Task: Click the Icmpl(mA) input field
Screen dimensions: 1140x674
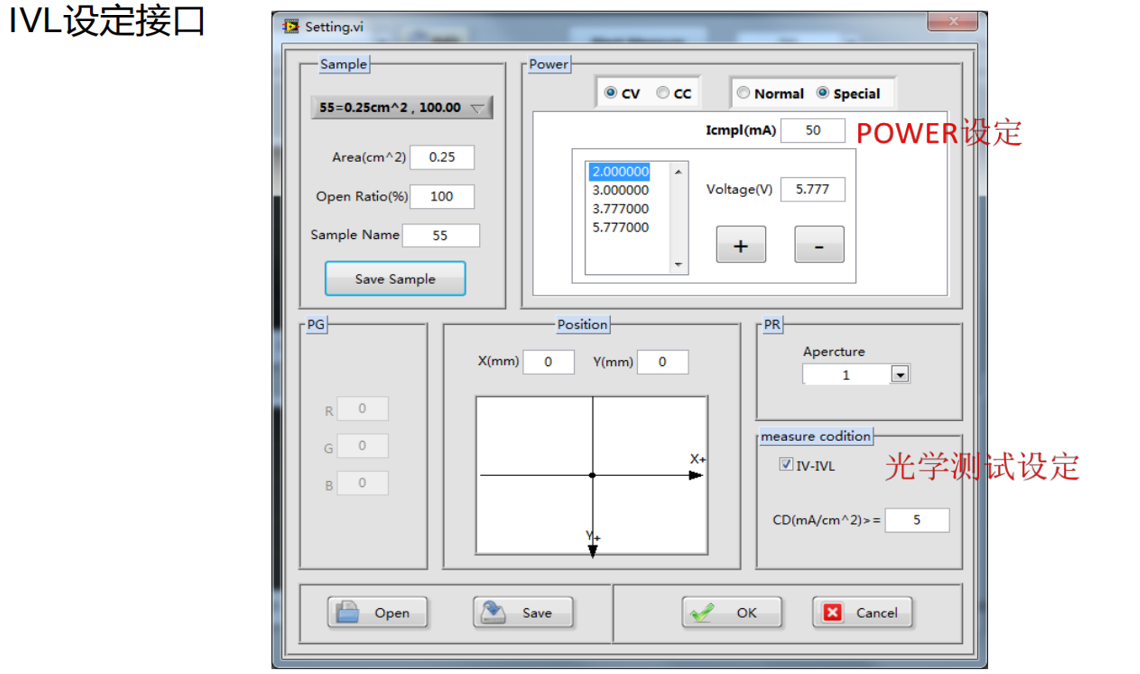Action: [812, 130]
